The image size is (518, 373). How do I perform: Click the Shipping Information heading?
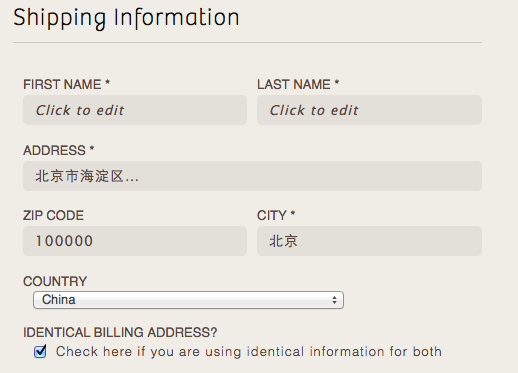click(126, 18)
